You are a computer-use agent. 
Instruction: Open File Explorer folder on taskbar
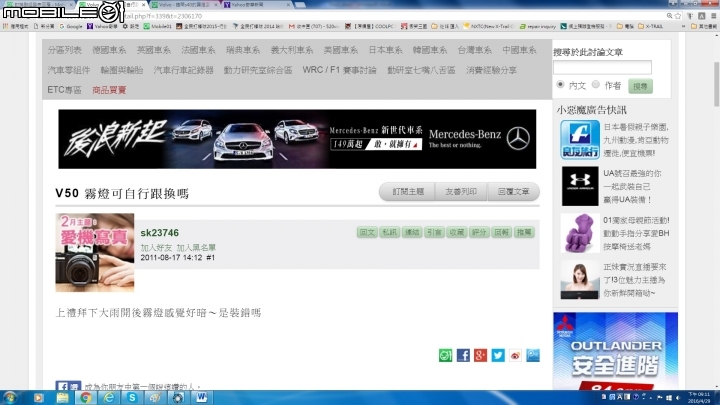[62, 398]
